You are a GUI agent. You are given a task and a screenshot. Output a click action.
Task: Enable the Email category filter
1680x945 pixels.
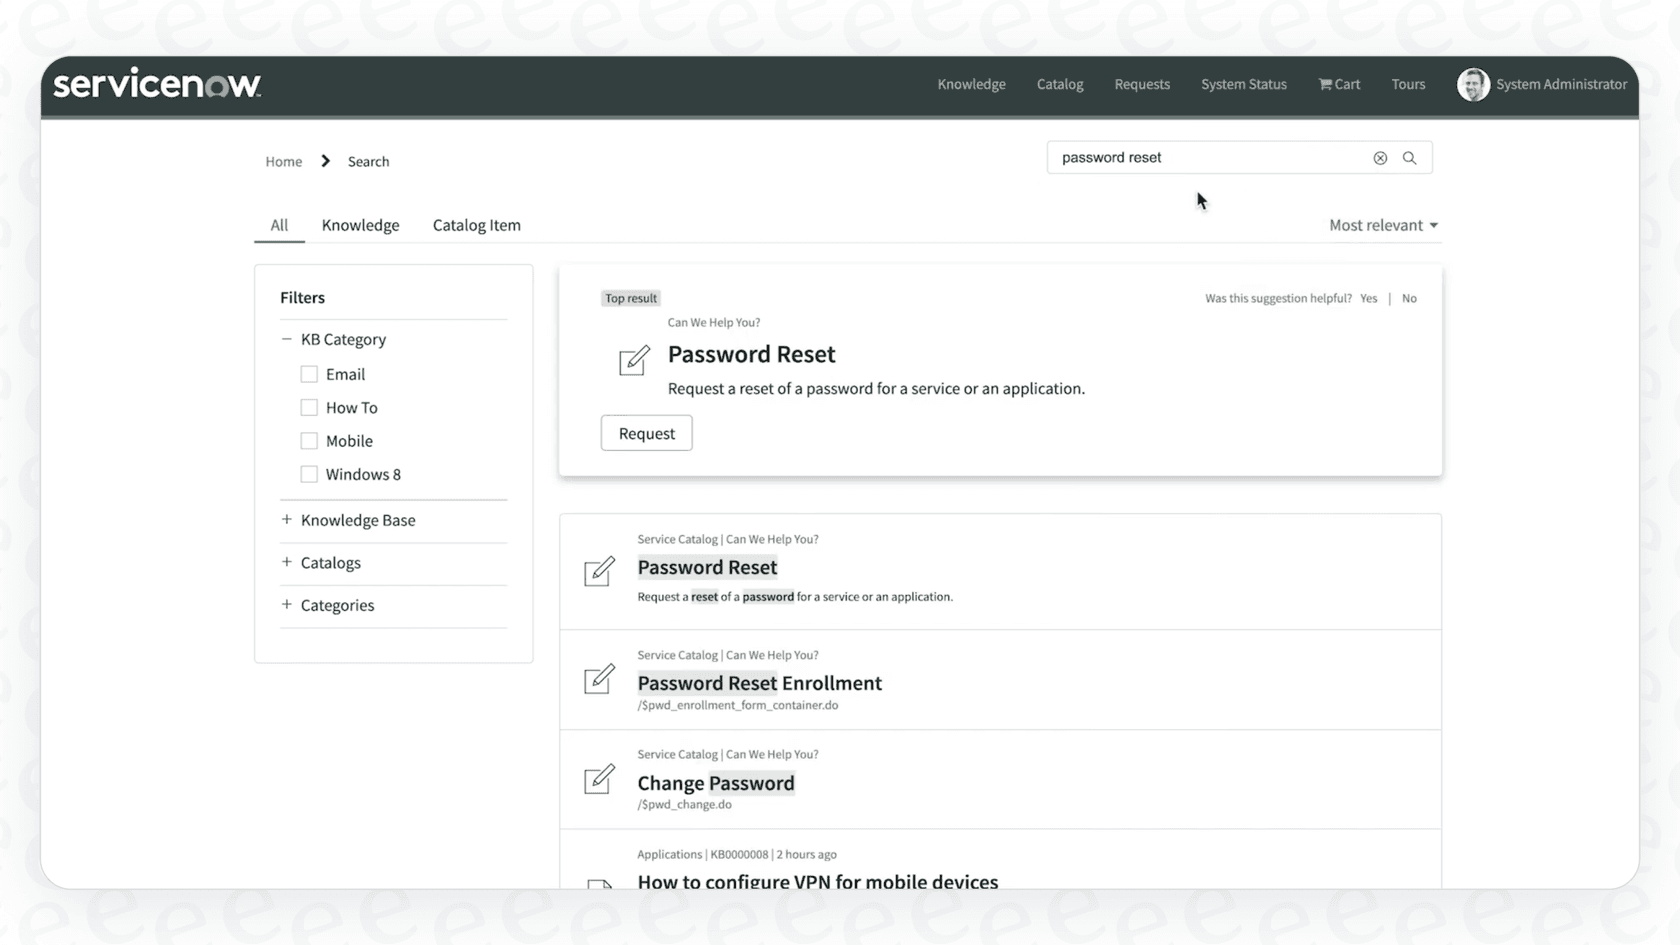(x=308, y=373)
